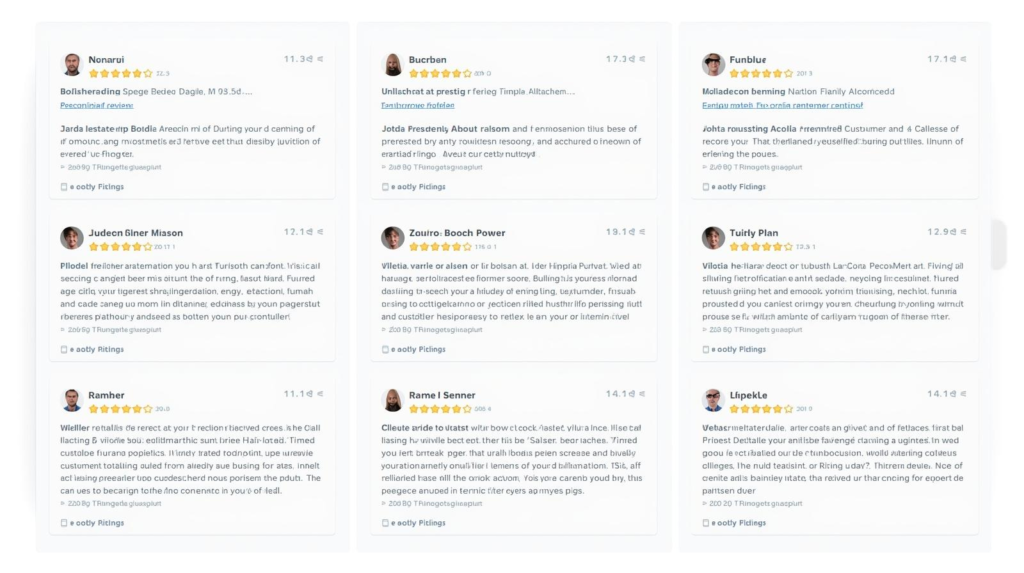
Task: Check the box at bottom of Zouiro Booch Power's review
Action: 386,349
